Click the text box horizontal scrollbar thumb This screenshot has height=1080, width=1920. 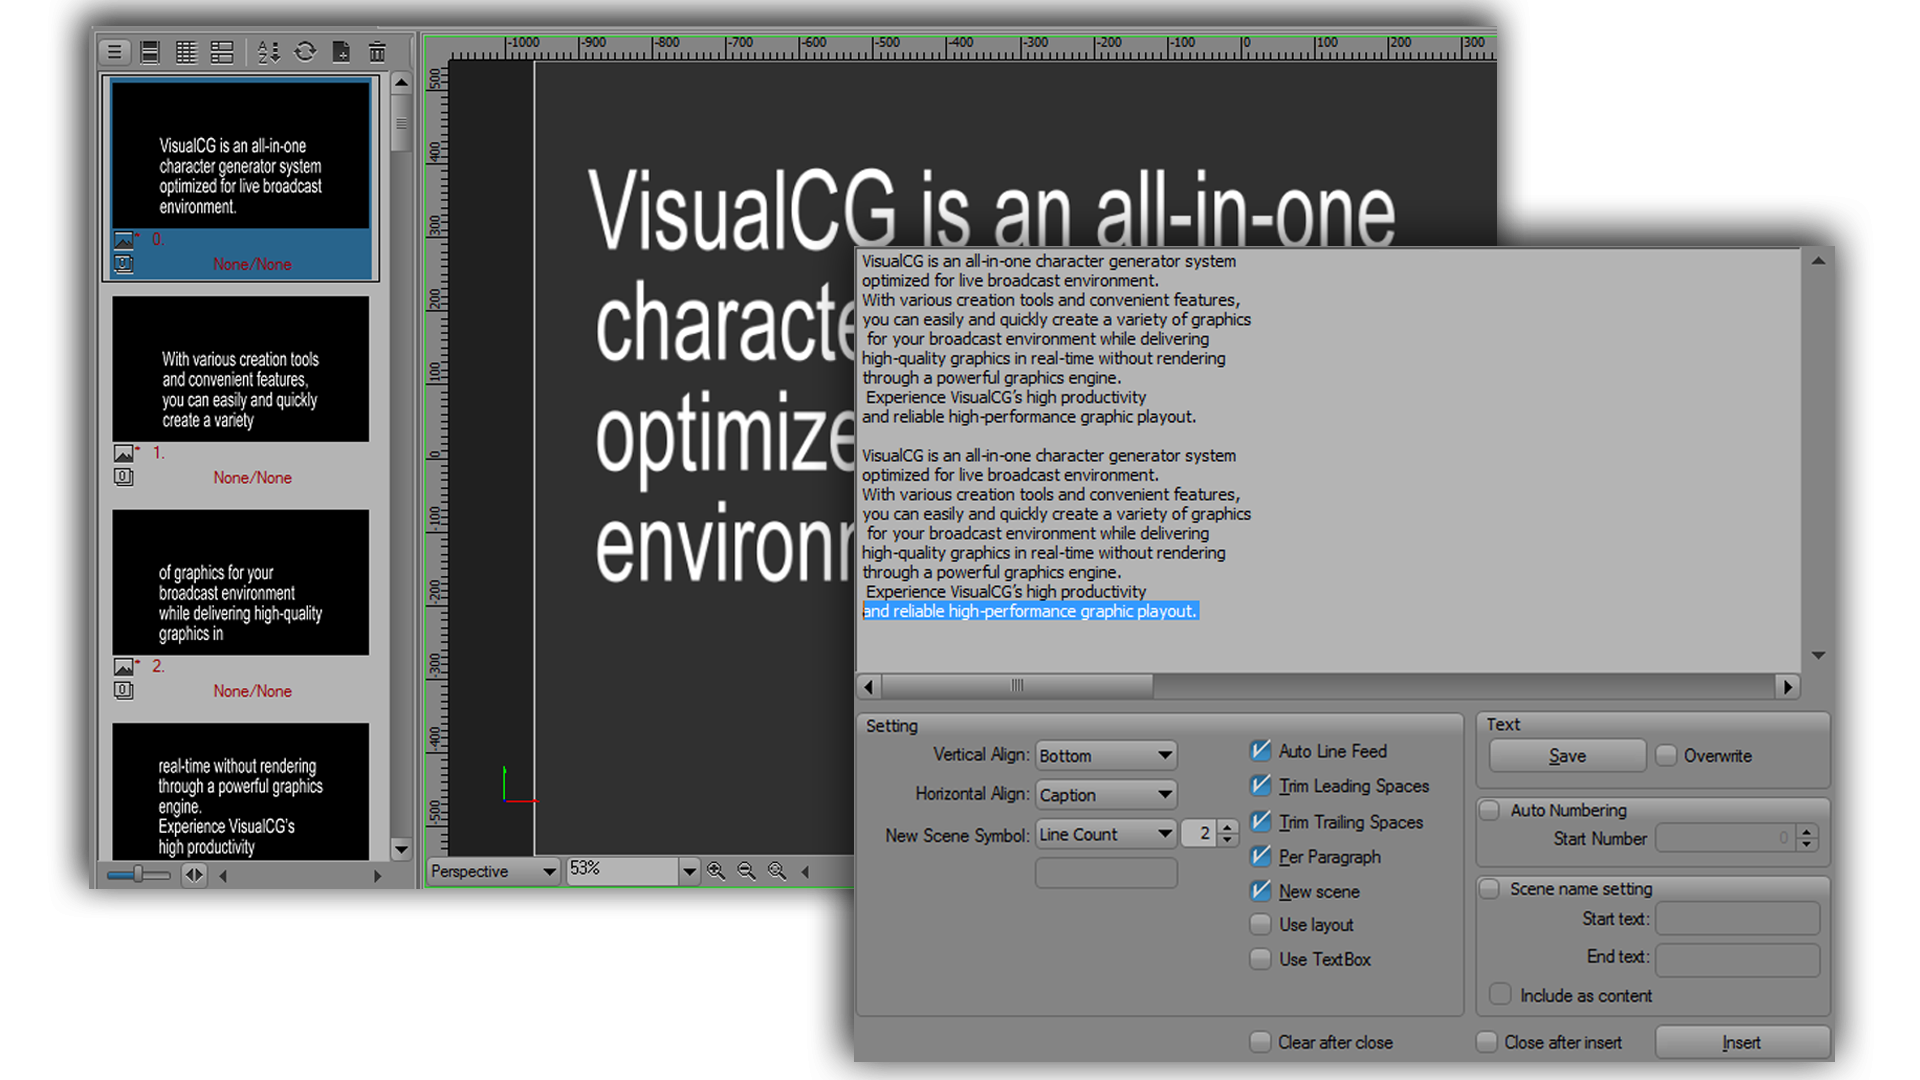1017,686
